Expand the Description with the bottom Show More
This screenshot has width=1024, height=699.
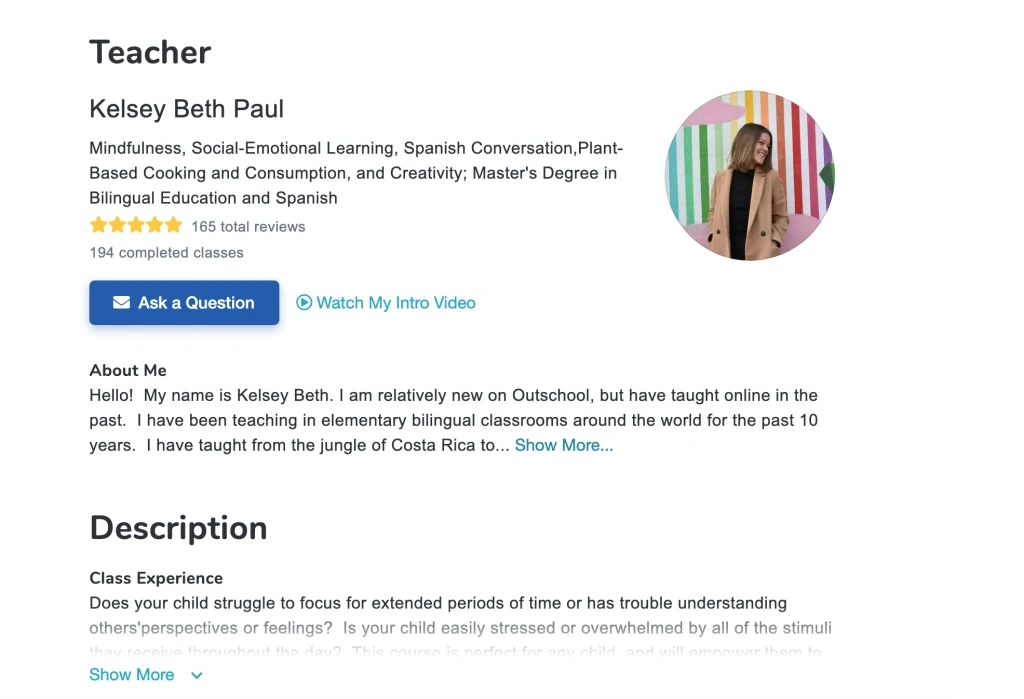point(132,674)
